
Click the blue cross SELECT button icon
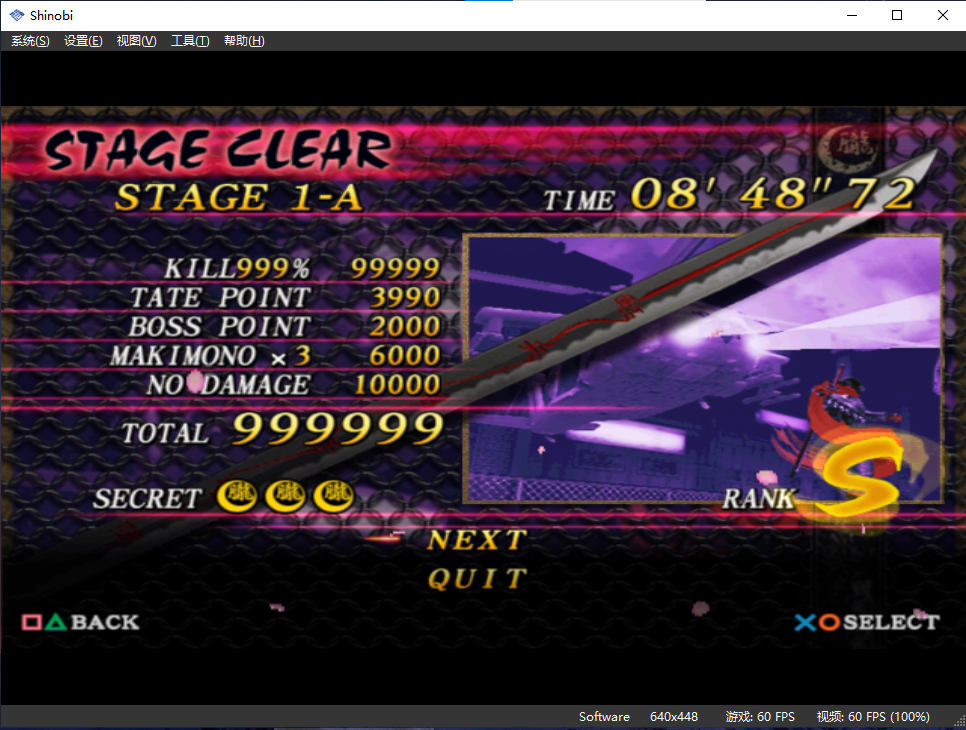pyautogui.click(x=805, y=623)
